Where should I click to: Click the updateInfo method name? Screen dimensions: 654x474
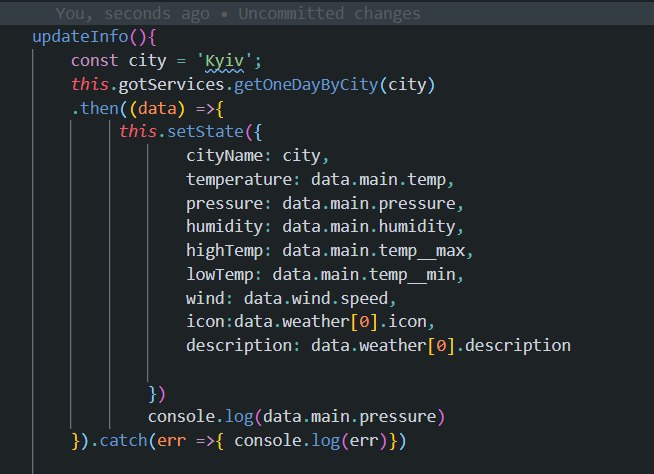tap(80, 37)
